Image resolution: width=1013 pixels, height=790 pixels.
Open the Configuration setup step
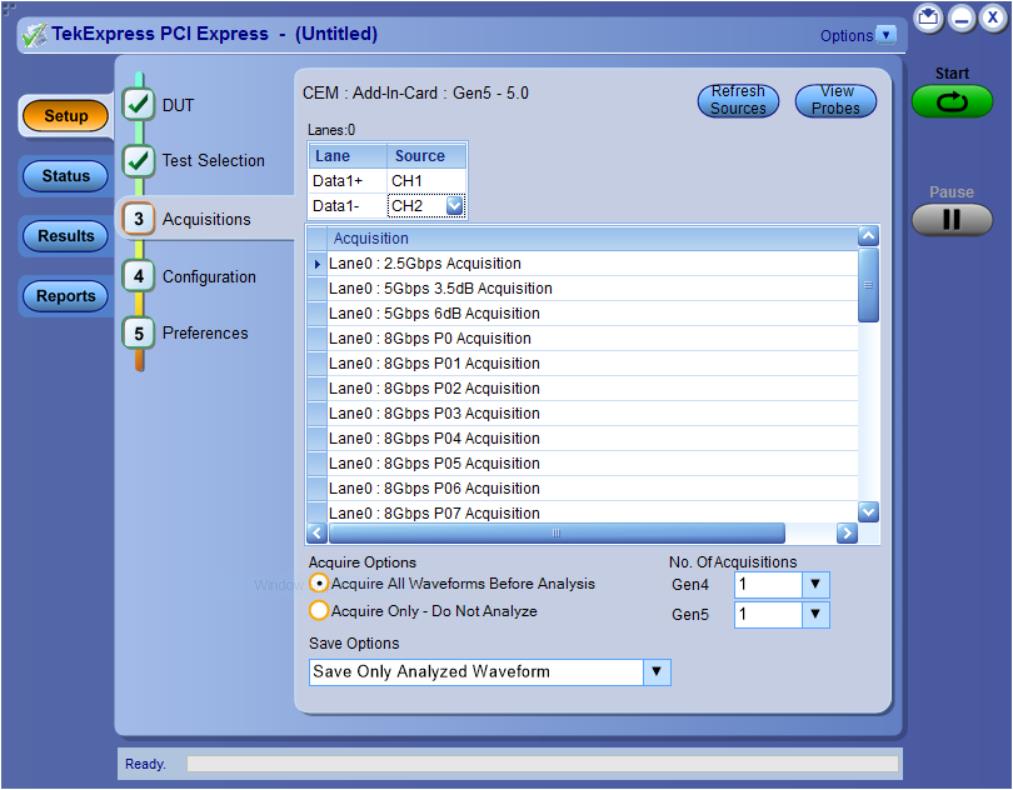point(209,276)
